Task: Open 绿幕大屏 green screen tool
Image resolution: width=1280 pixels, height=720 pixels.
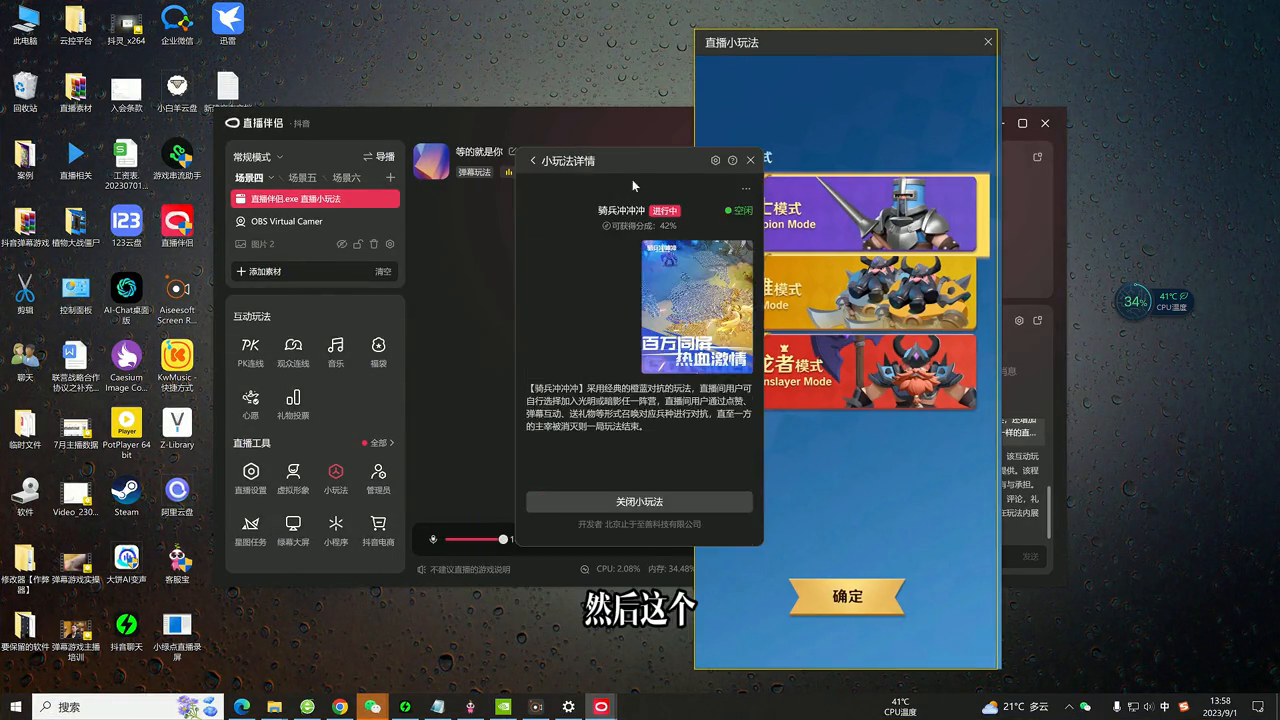Action: click(293, 530)
